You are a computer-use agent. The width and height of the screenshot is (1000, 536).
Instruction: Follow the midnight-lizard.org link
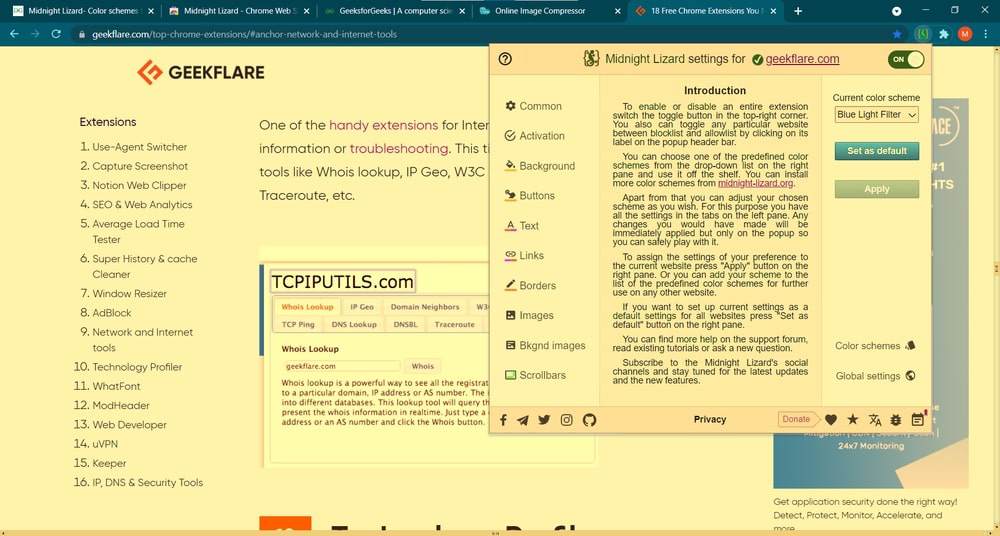click(756, 183)
